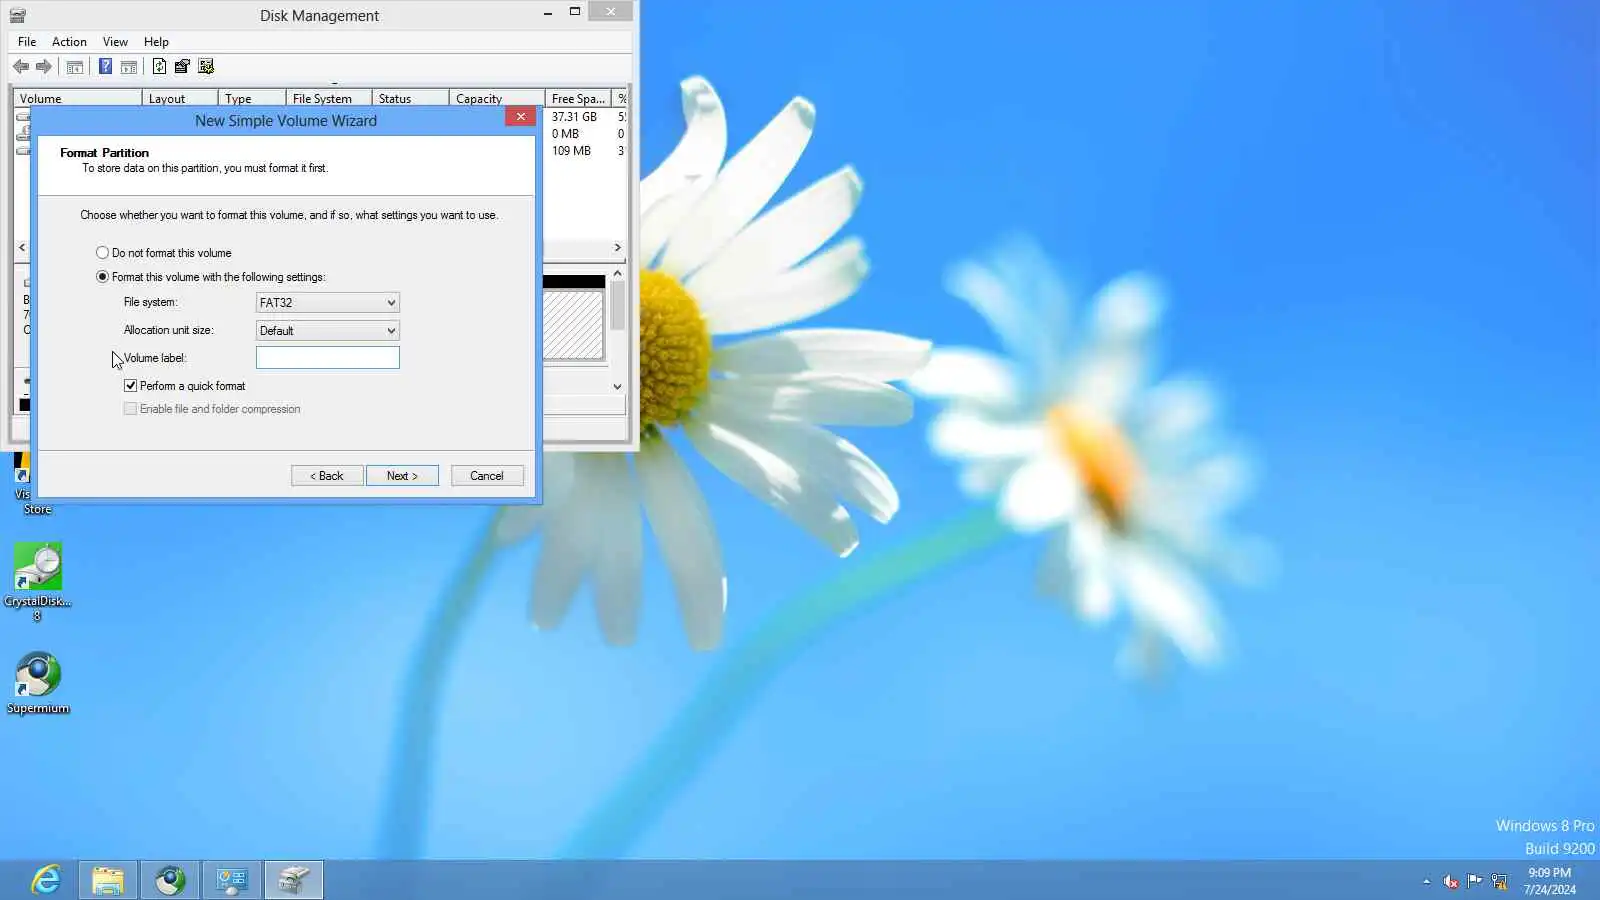Open the Supermium desktop shortcut
The image size is (1600, 900).
38,683
